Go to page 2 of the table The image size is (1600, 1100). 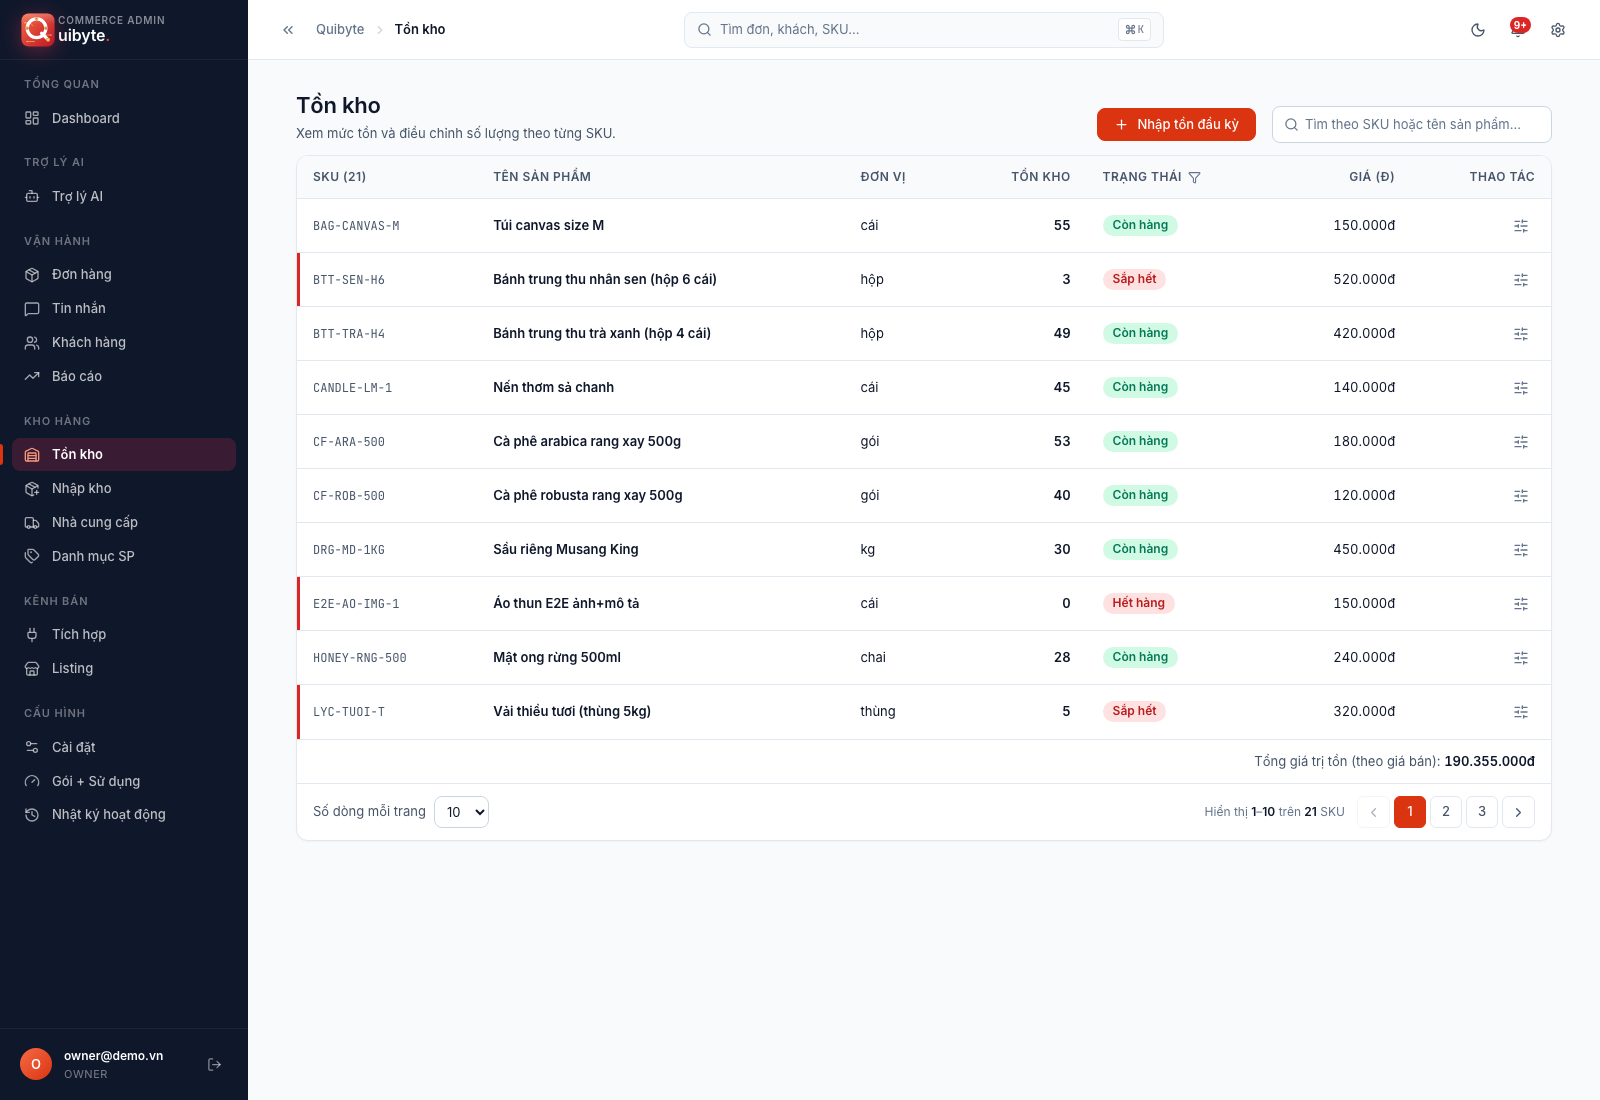point(1446,812)
